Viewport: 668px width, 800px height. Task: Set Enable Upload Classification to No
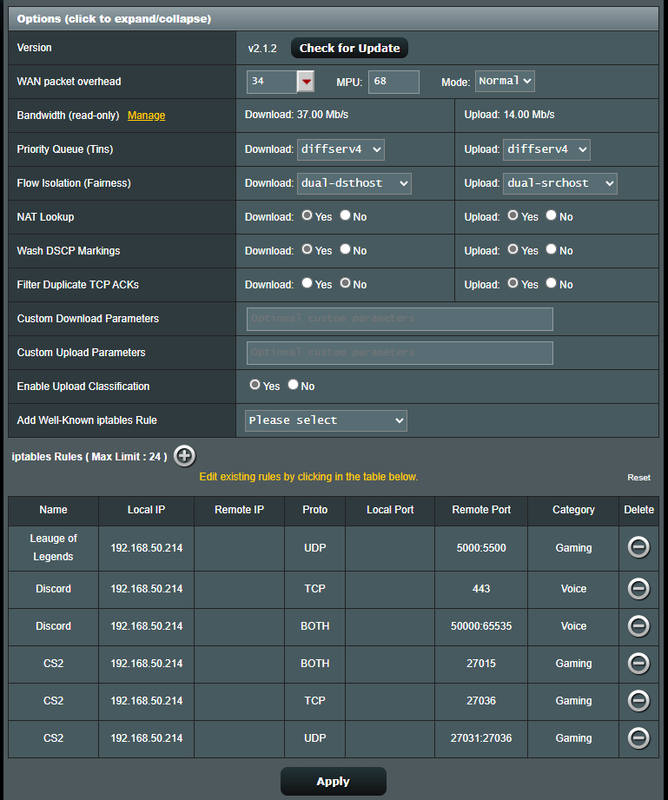293,385
